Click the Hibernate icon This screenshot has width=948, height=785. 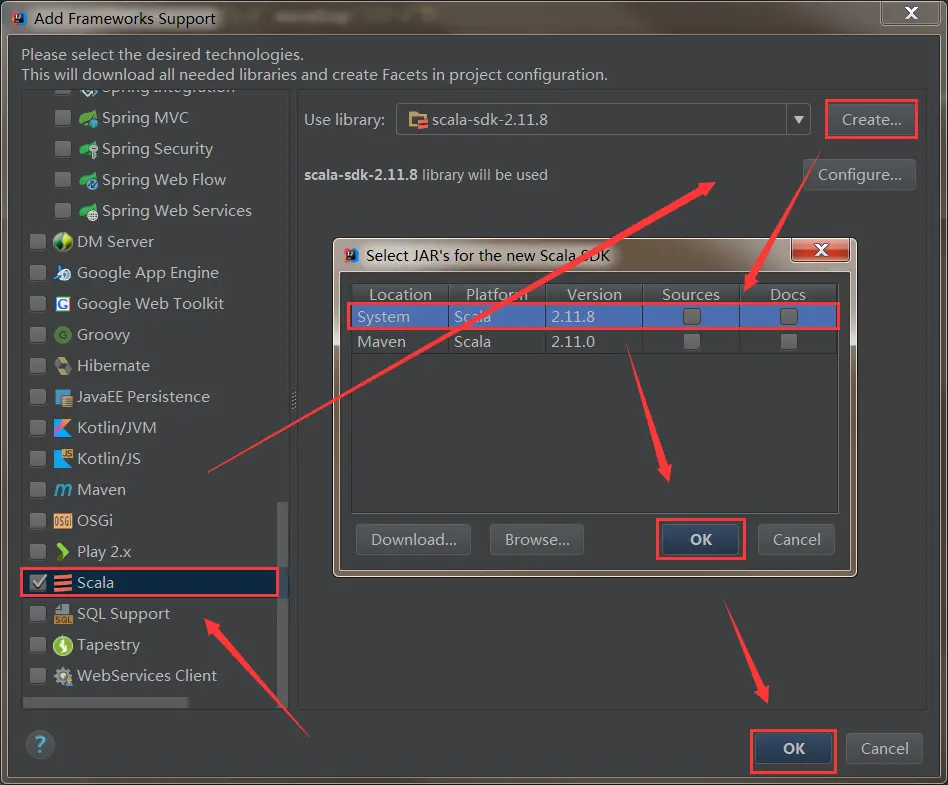pos(63,366)
